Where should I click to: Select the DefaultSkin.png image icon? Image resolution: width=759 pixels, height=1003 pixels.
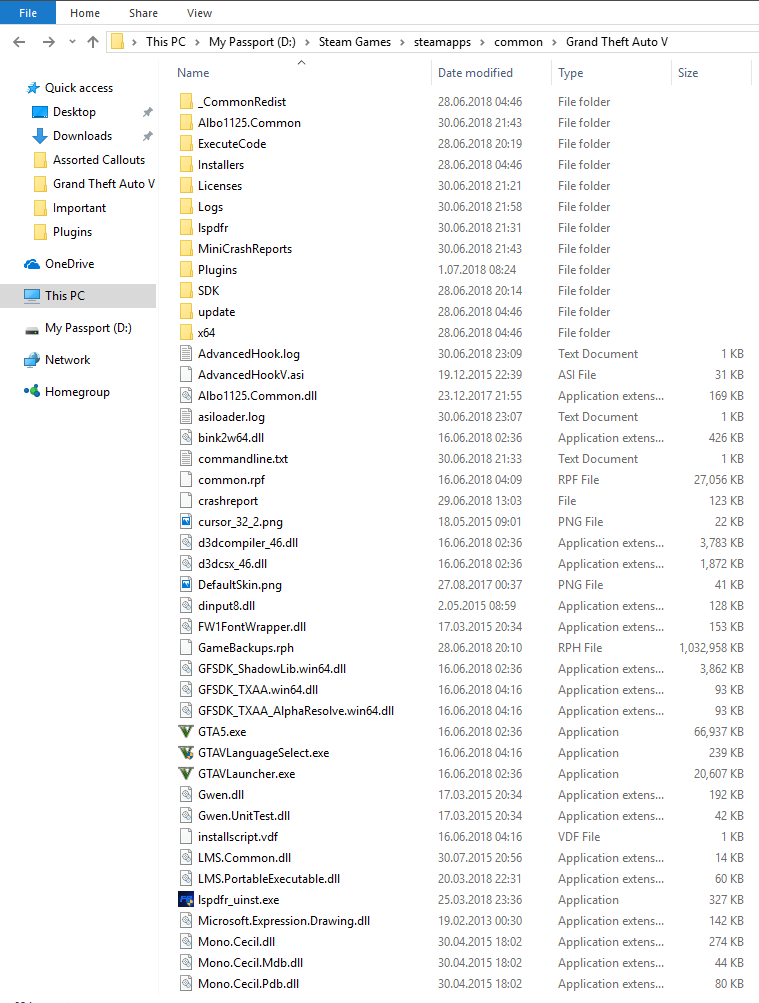pos(186,584)
